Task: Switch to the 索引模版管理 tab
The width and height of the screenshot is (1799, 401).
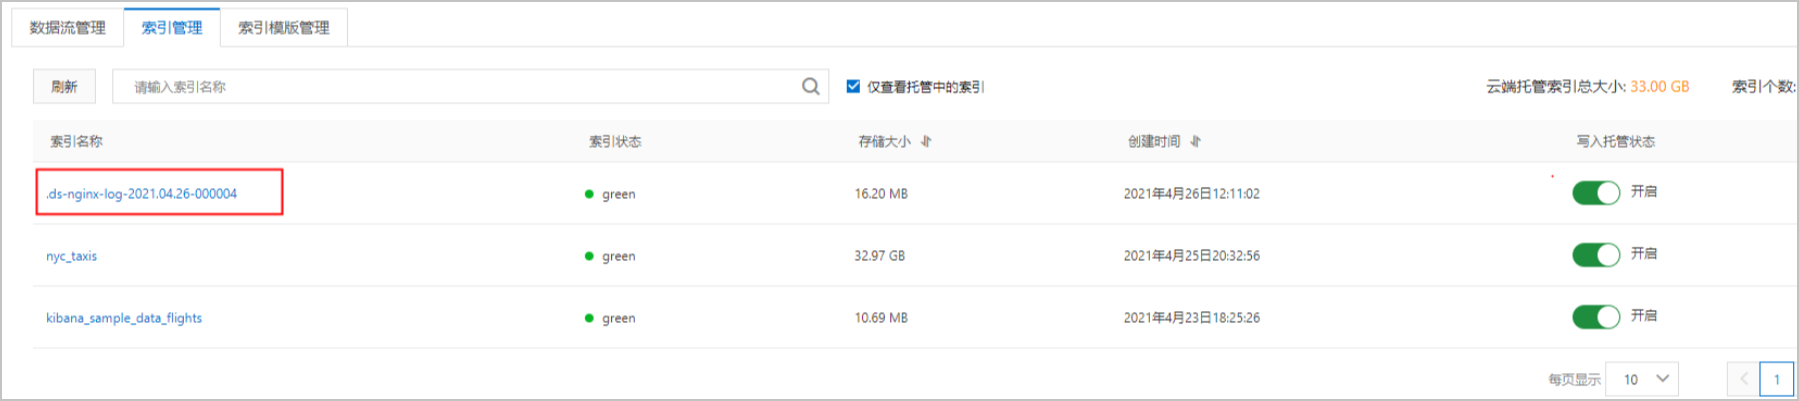Action: pos(284,28)
